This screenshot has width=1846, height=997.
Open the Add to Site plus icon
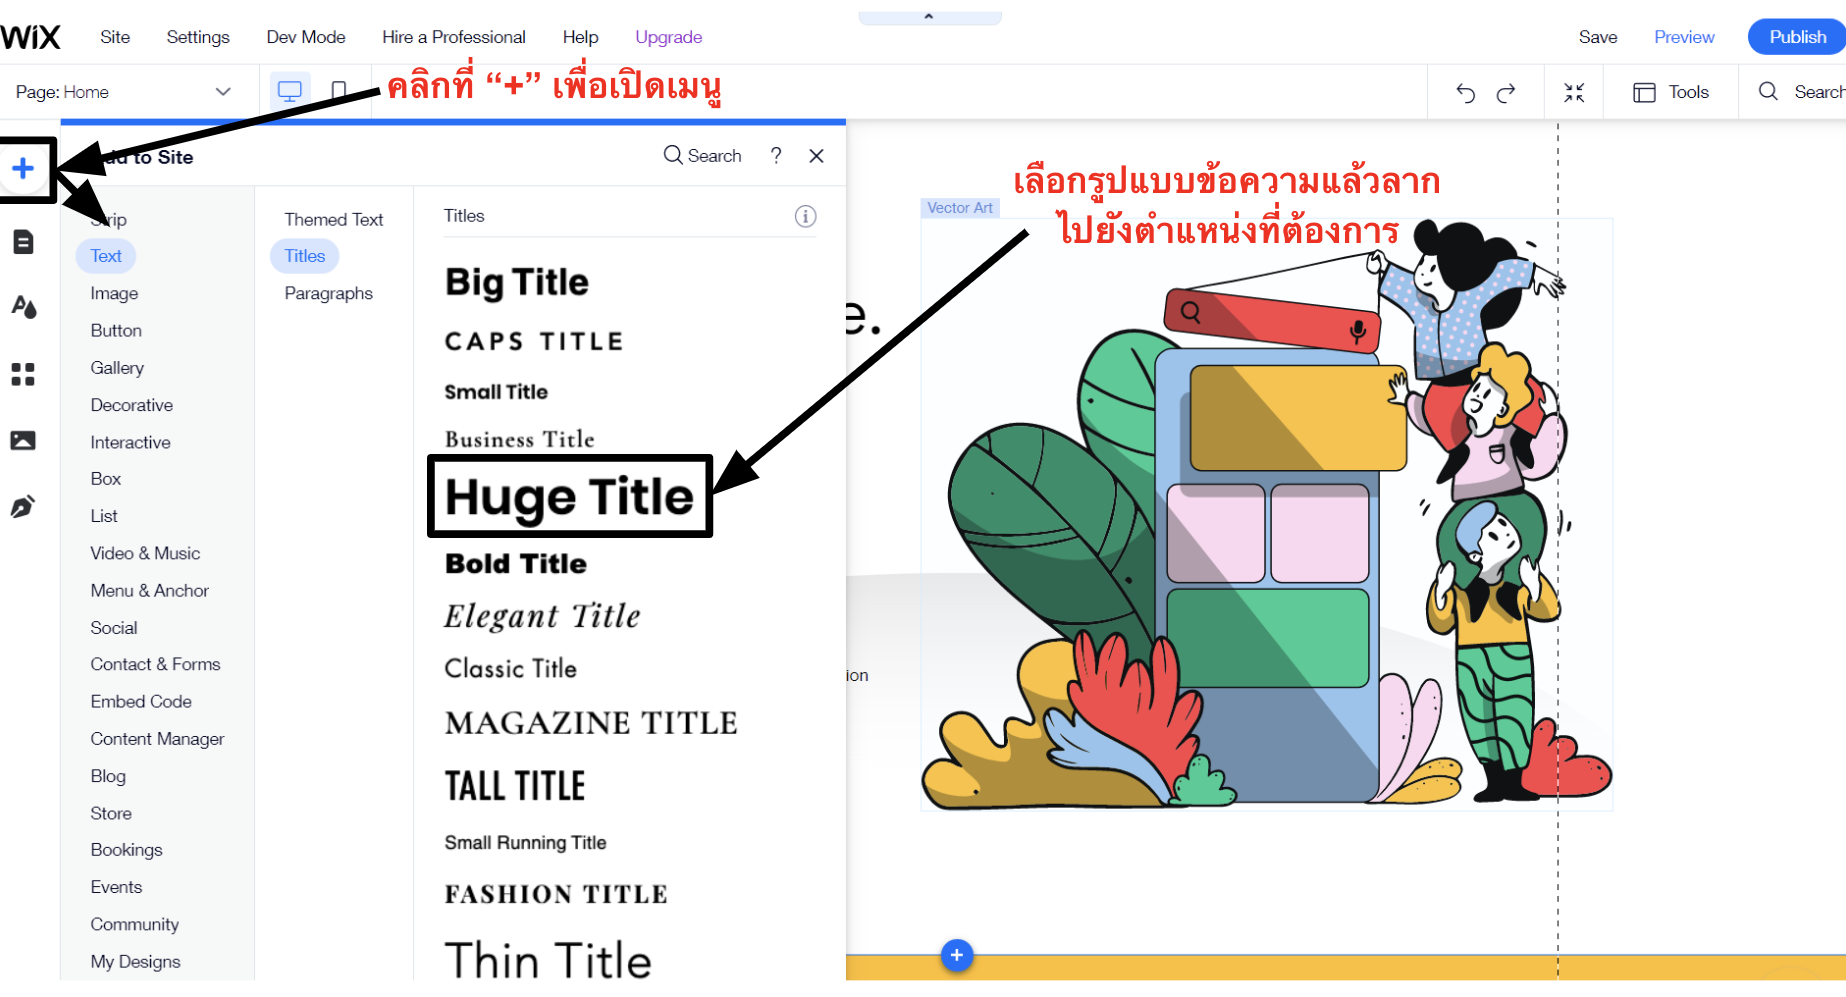pos(23,168)
